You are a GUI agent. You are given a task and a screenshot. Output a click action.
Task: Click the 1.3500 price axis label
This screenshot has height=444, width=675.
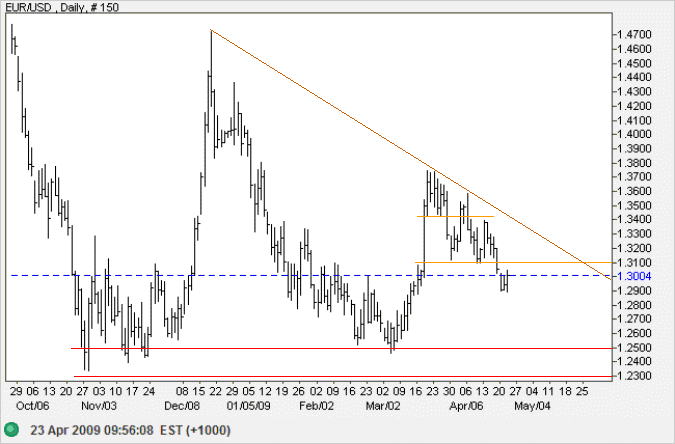coord(635,205)
